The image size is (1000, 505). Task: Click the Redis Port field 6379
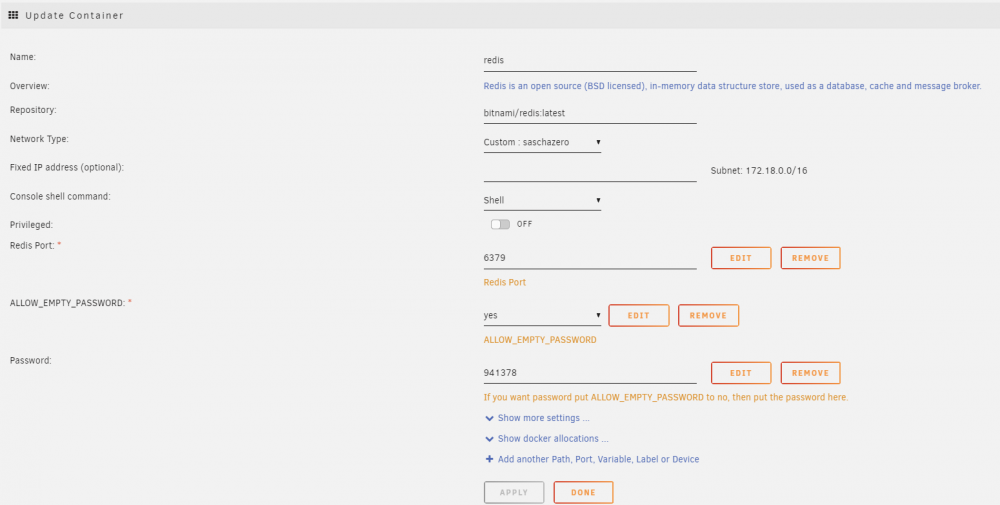[590, 258]
